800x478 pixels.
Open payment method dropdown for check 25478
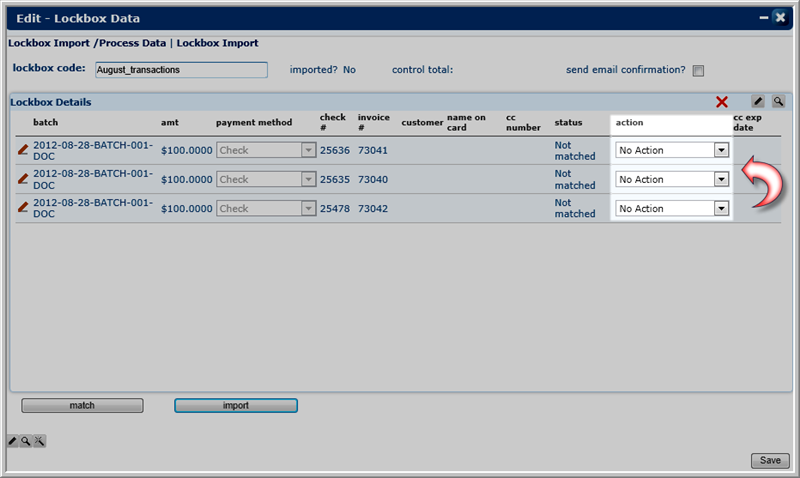point(266,208)
